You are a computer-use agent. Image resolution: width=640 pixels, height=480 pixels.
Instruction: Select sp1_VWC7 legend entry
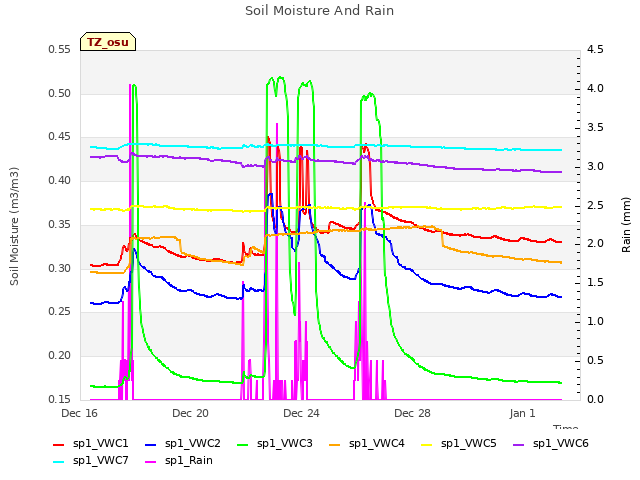coord(91,461)
